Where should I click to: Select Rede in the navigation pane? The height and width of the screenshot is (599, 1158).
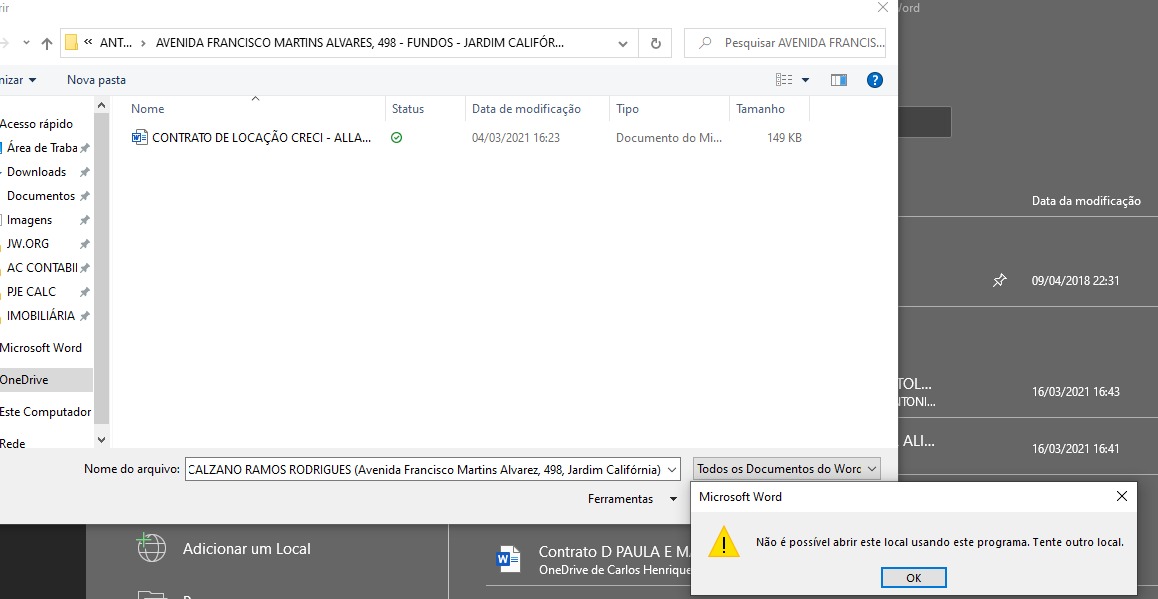tap(13, 443)
